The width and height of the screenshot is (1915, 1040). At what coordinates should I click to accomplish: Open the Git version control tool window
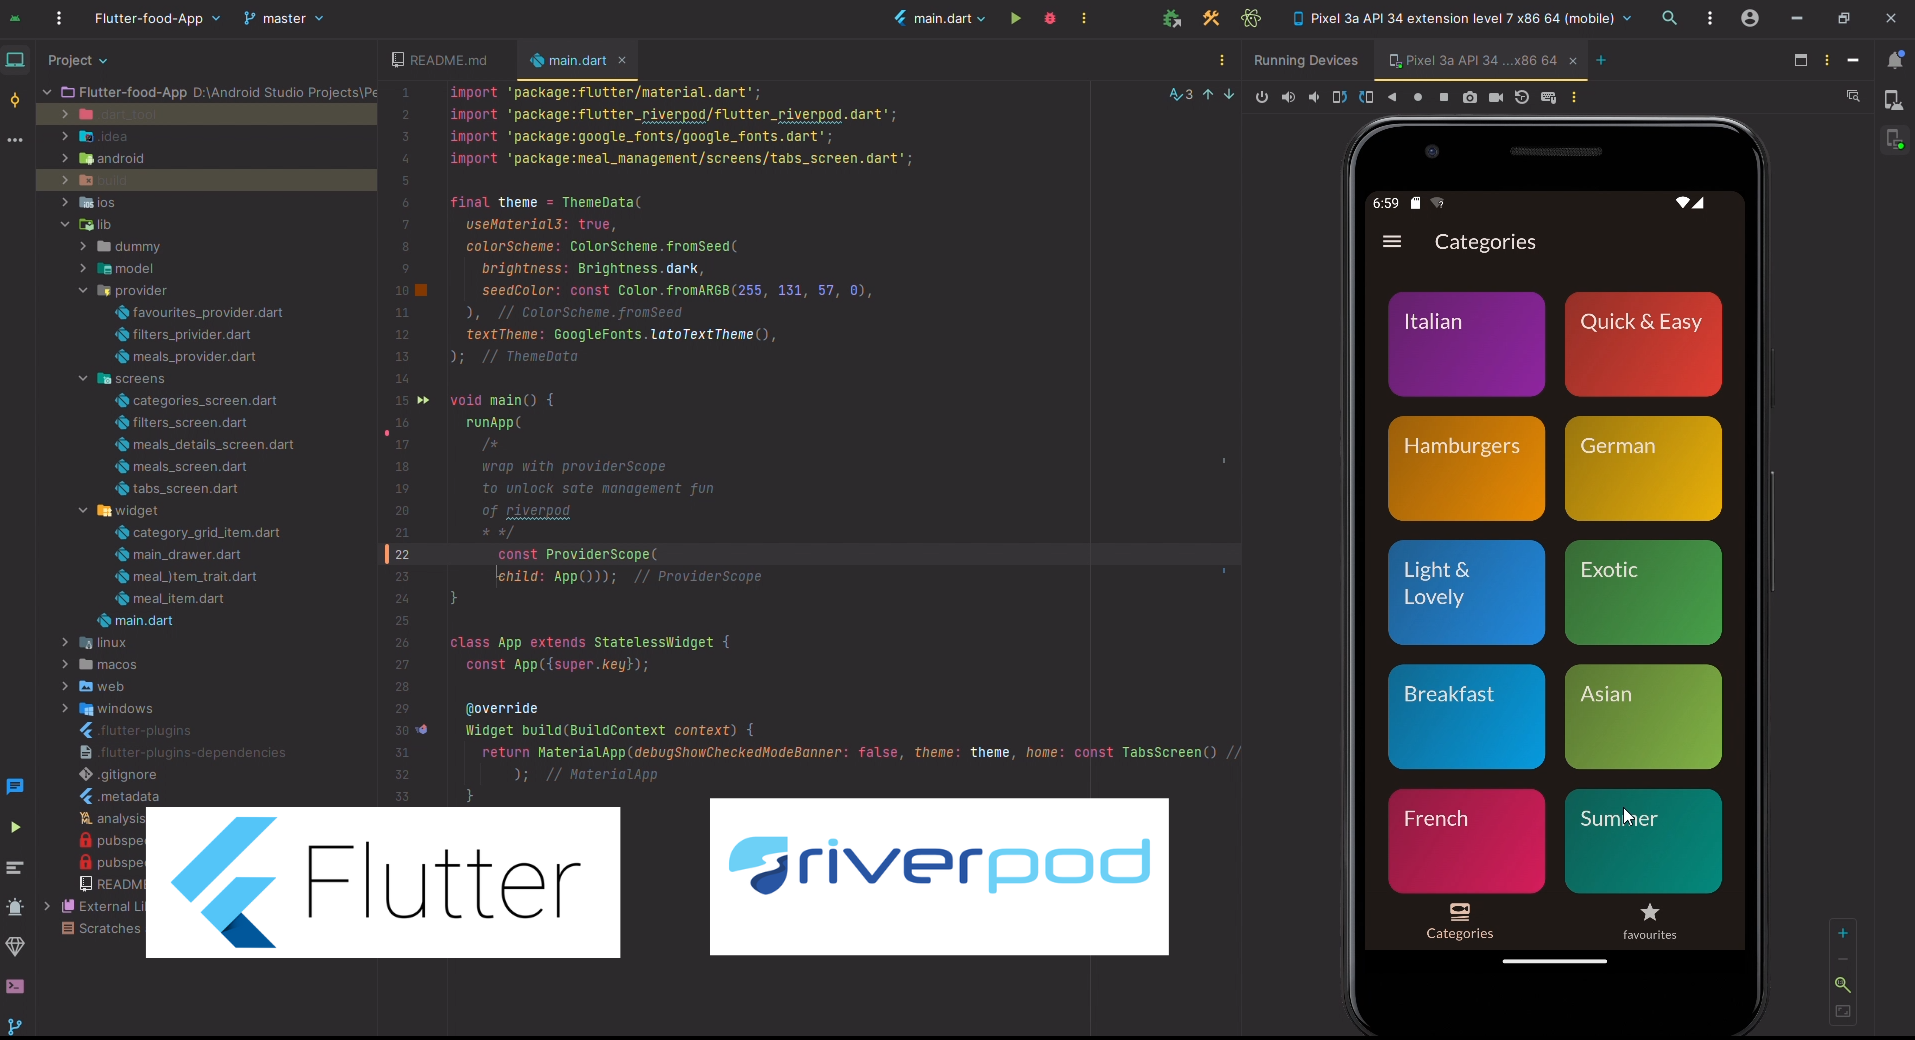pyautogui.click(x=15, y=1026)
